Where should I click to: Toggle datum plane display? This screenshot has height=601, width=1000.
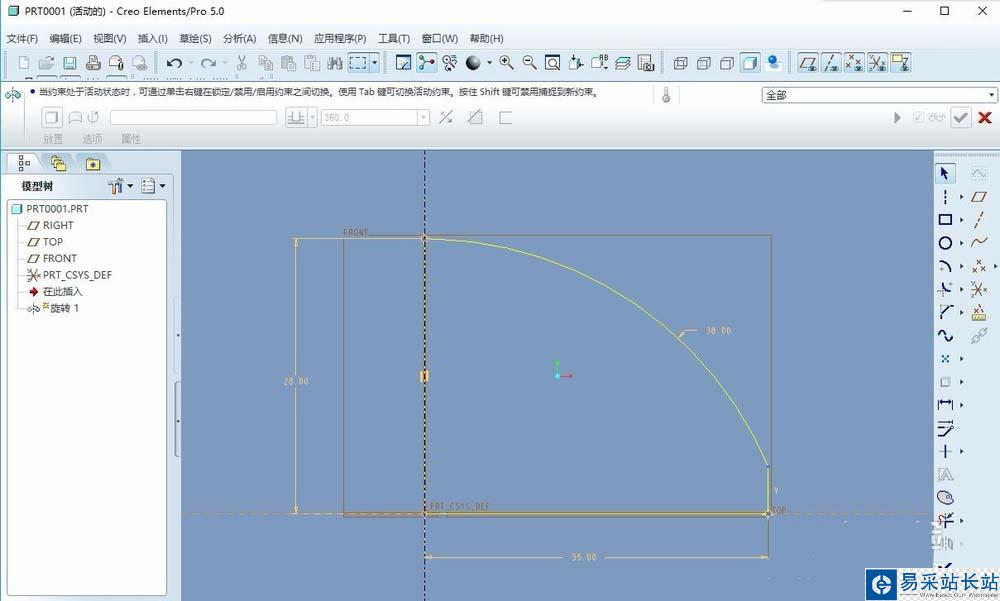[809, 63]
